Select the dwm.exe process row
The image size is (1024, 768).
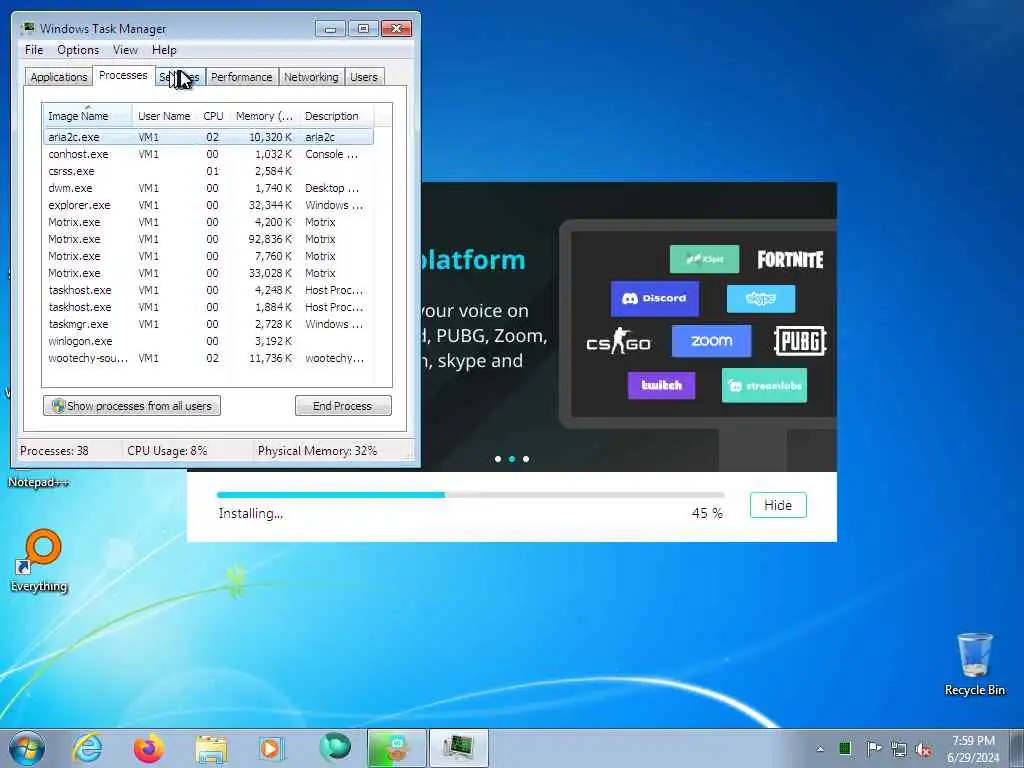click(x=208, y=188)
